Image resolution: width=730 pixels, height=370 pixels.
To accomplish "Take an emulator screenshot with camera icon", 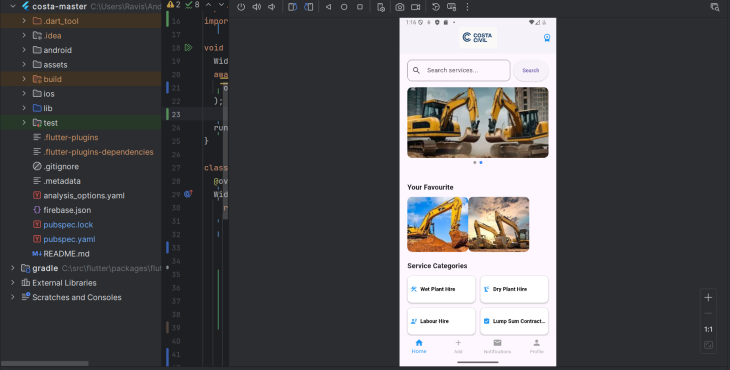I will [x=399, y=7].
